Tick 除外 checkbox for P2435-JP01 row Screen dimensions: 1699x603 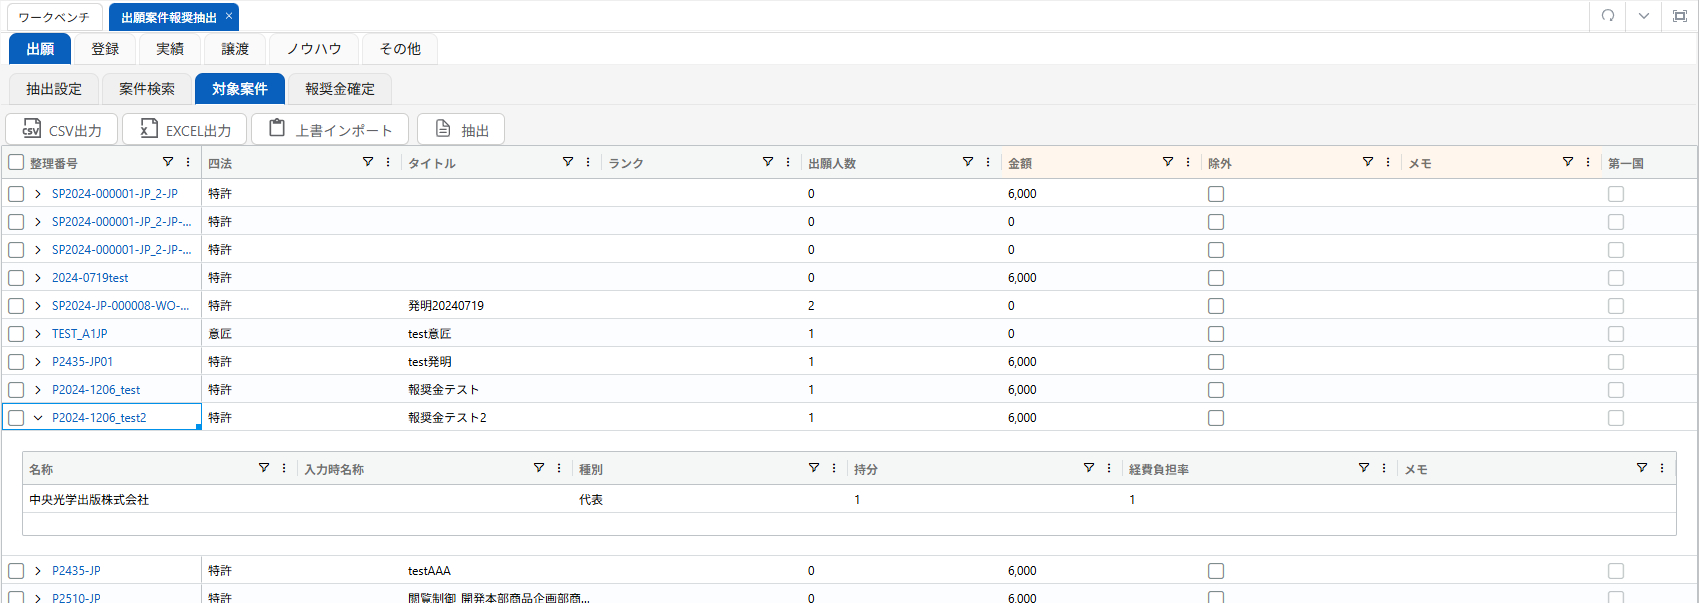pos(1216,362)
